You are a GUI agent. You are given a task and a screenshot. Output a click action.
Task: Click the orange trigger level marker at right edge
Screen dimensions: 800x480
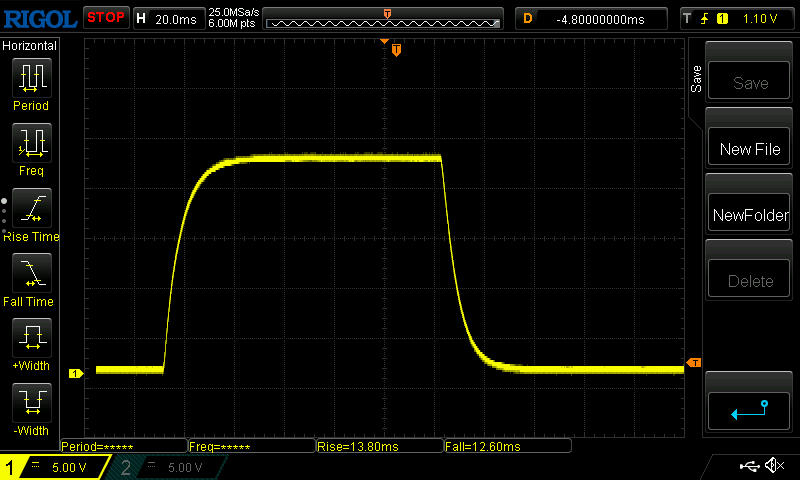[x=694, y=363]
